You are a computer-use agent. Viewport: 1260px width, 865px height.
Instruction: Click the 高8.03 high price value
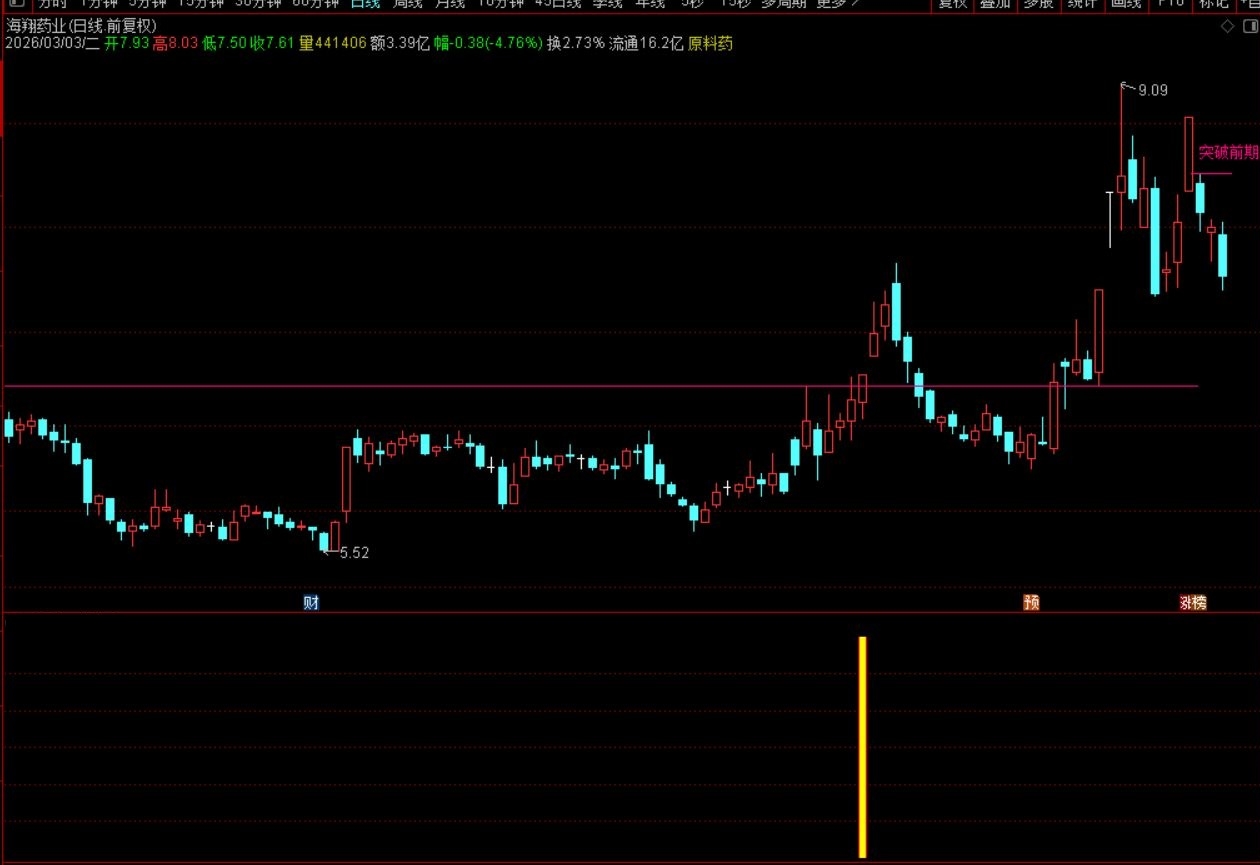[175, 44]
